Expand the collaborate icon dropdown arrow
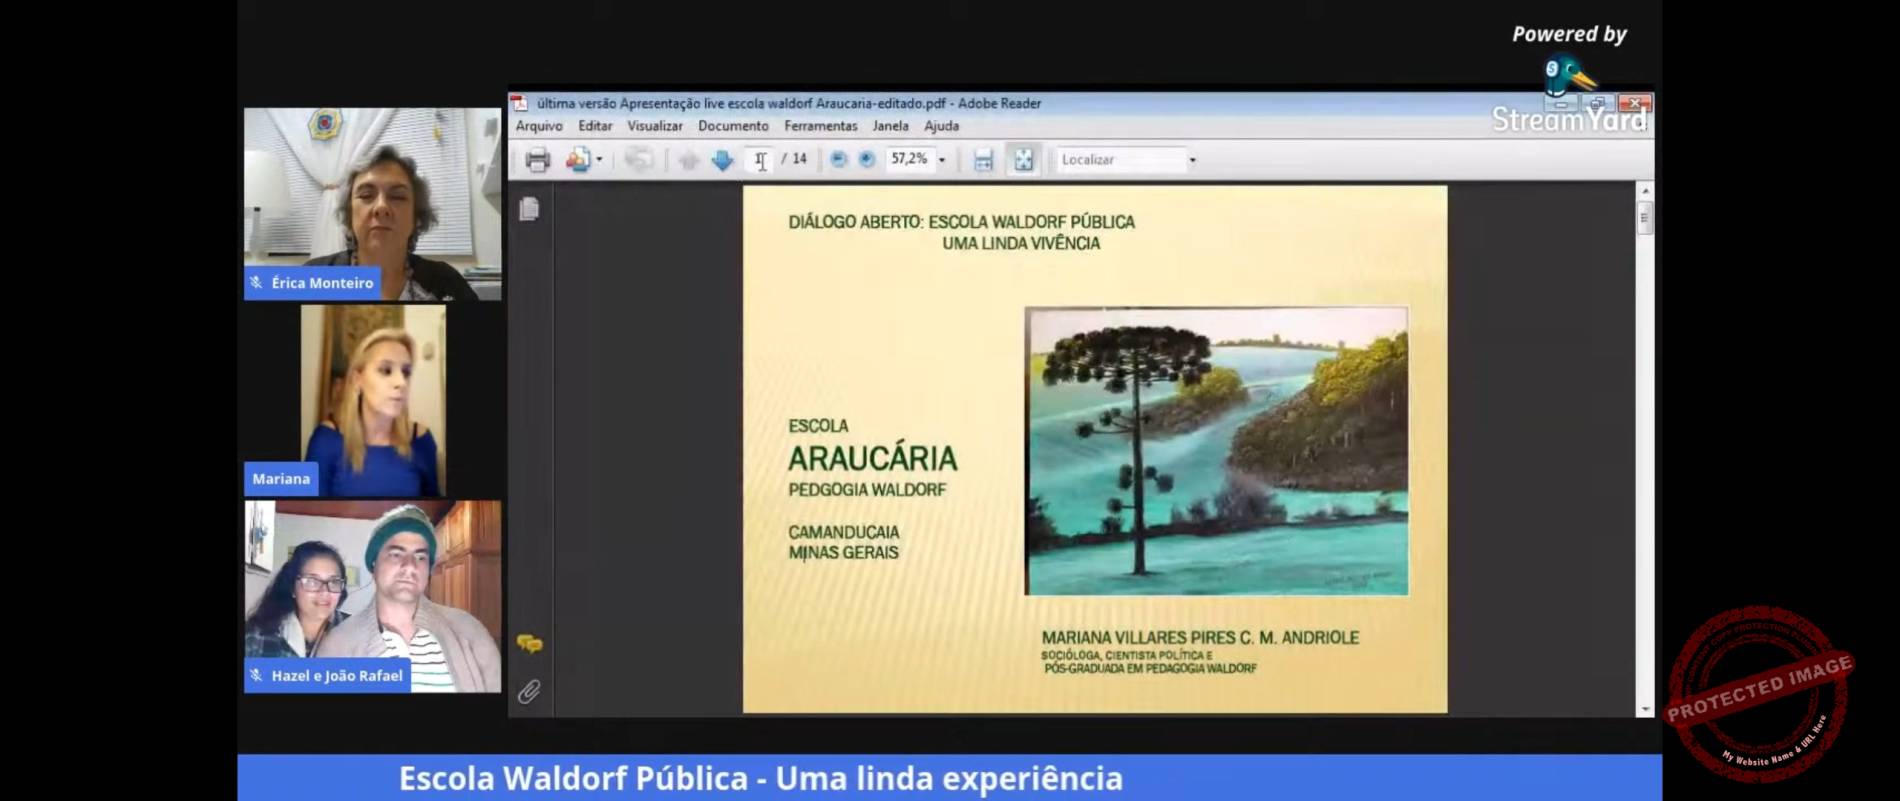 pos(599,160)
